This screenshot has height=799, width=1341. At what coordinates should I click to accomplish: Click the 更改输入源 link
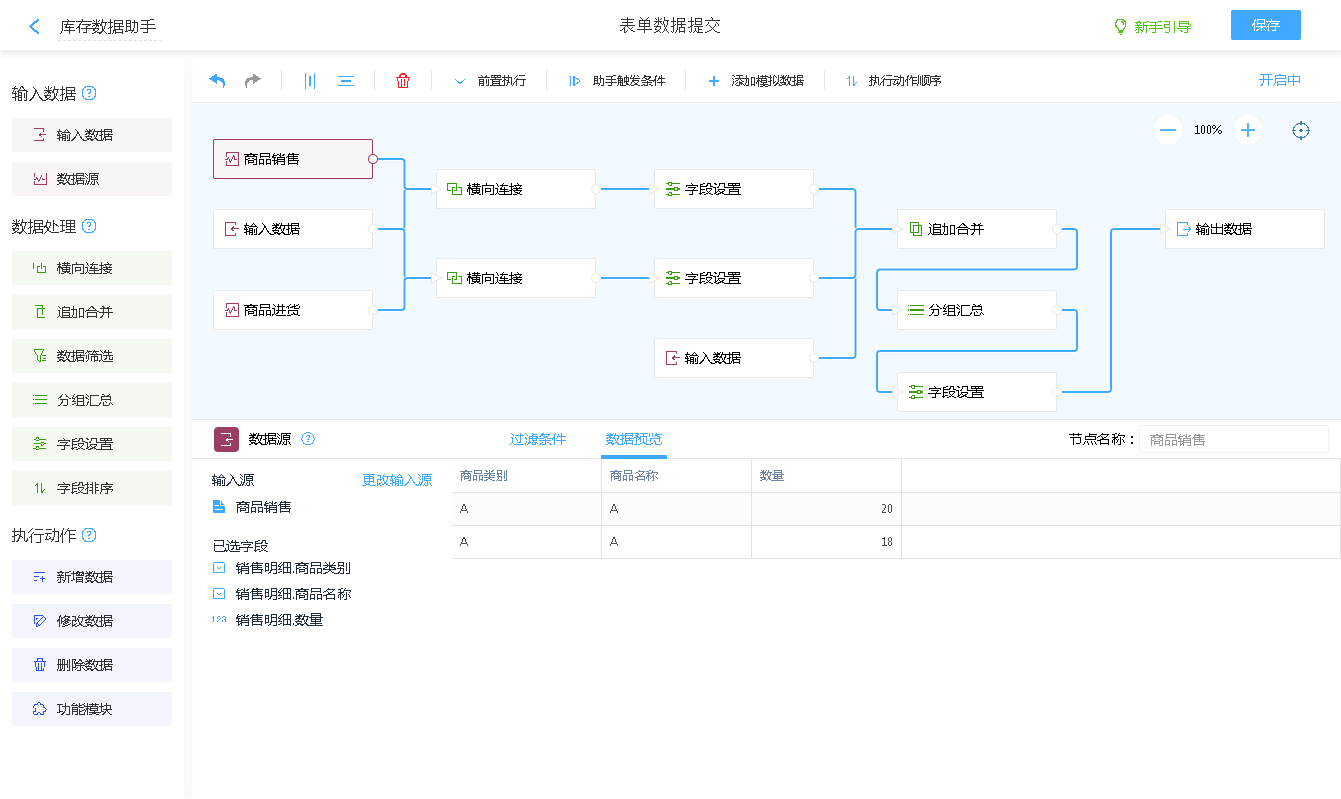(397, 480)
